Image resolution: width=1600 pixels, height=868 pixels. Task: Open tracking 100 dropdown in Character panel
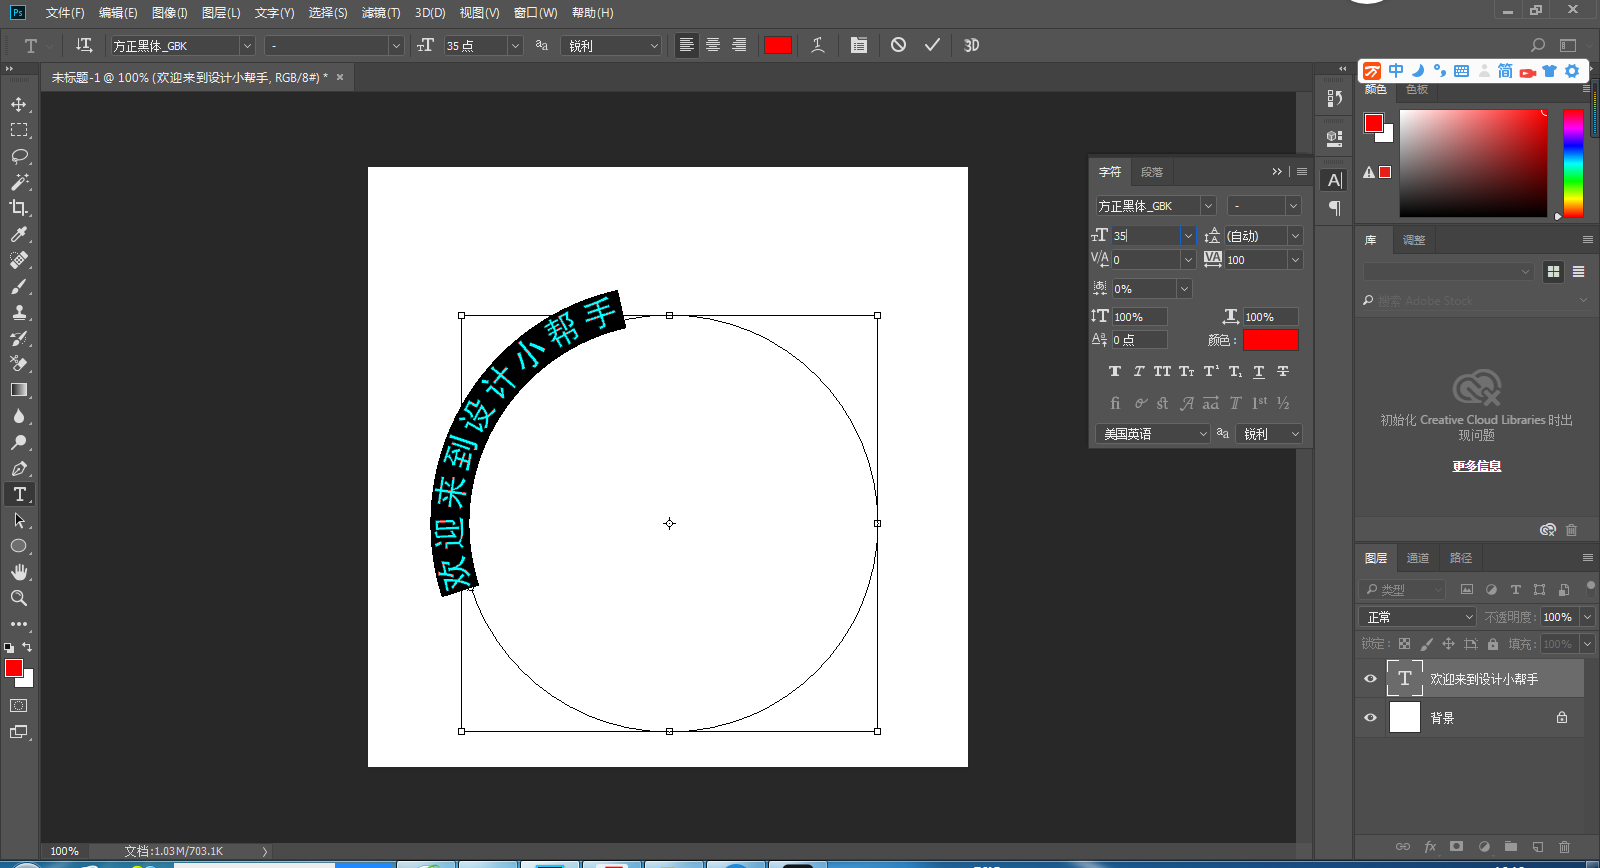tap(1295, 260)
